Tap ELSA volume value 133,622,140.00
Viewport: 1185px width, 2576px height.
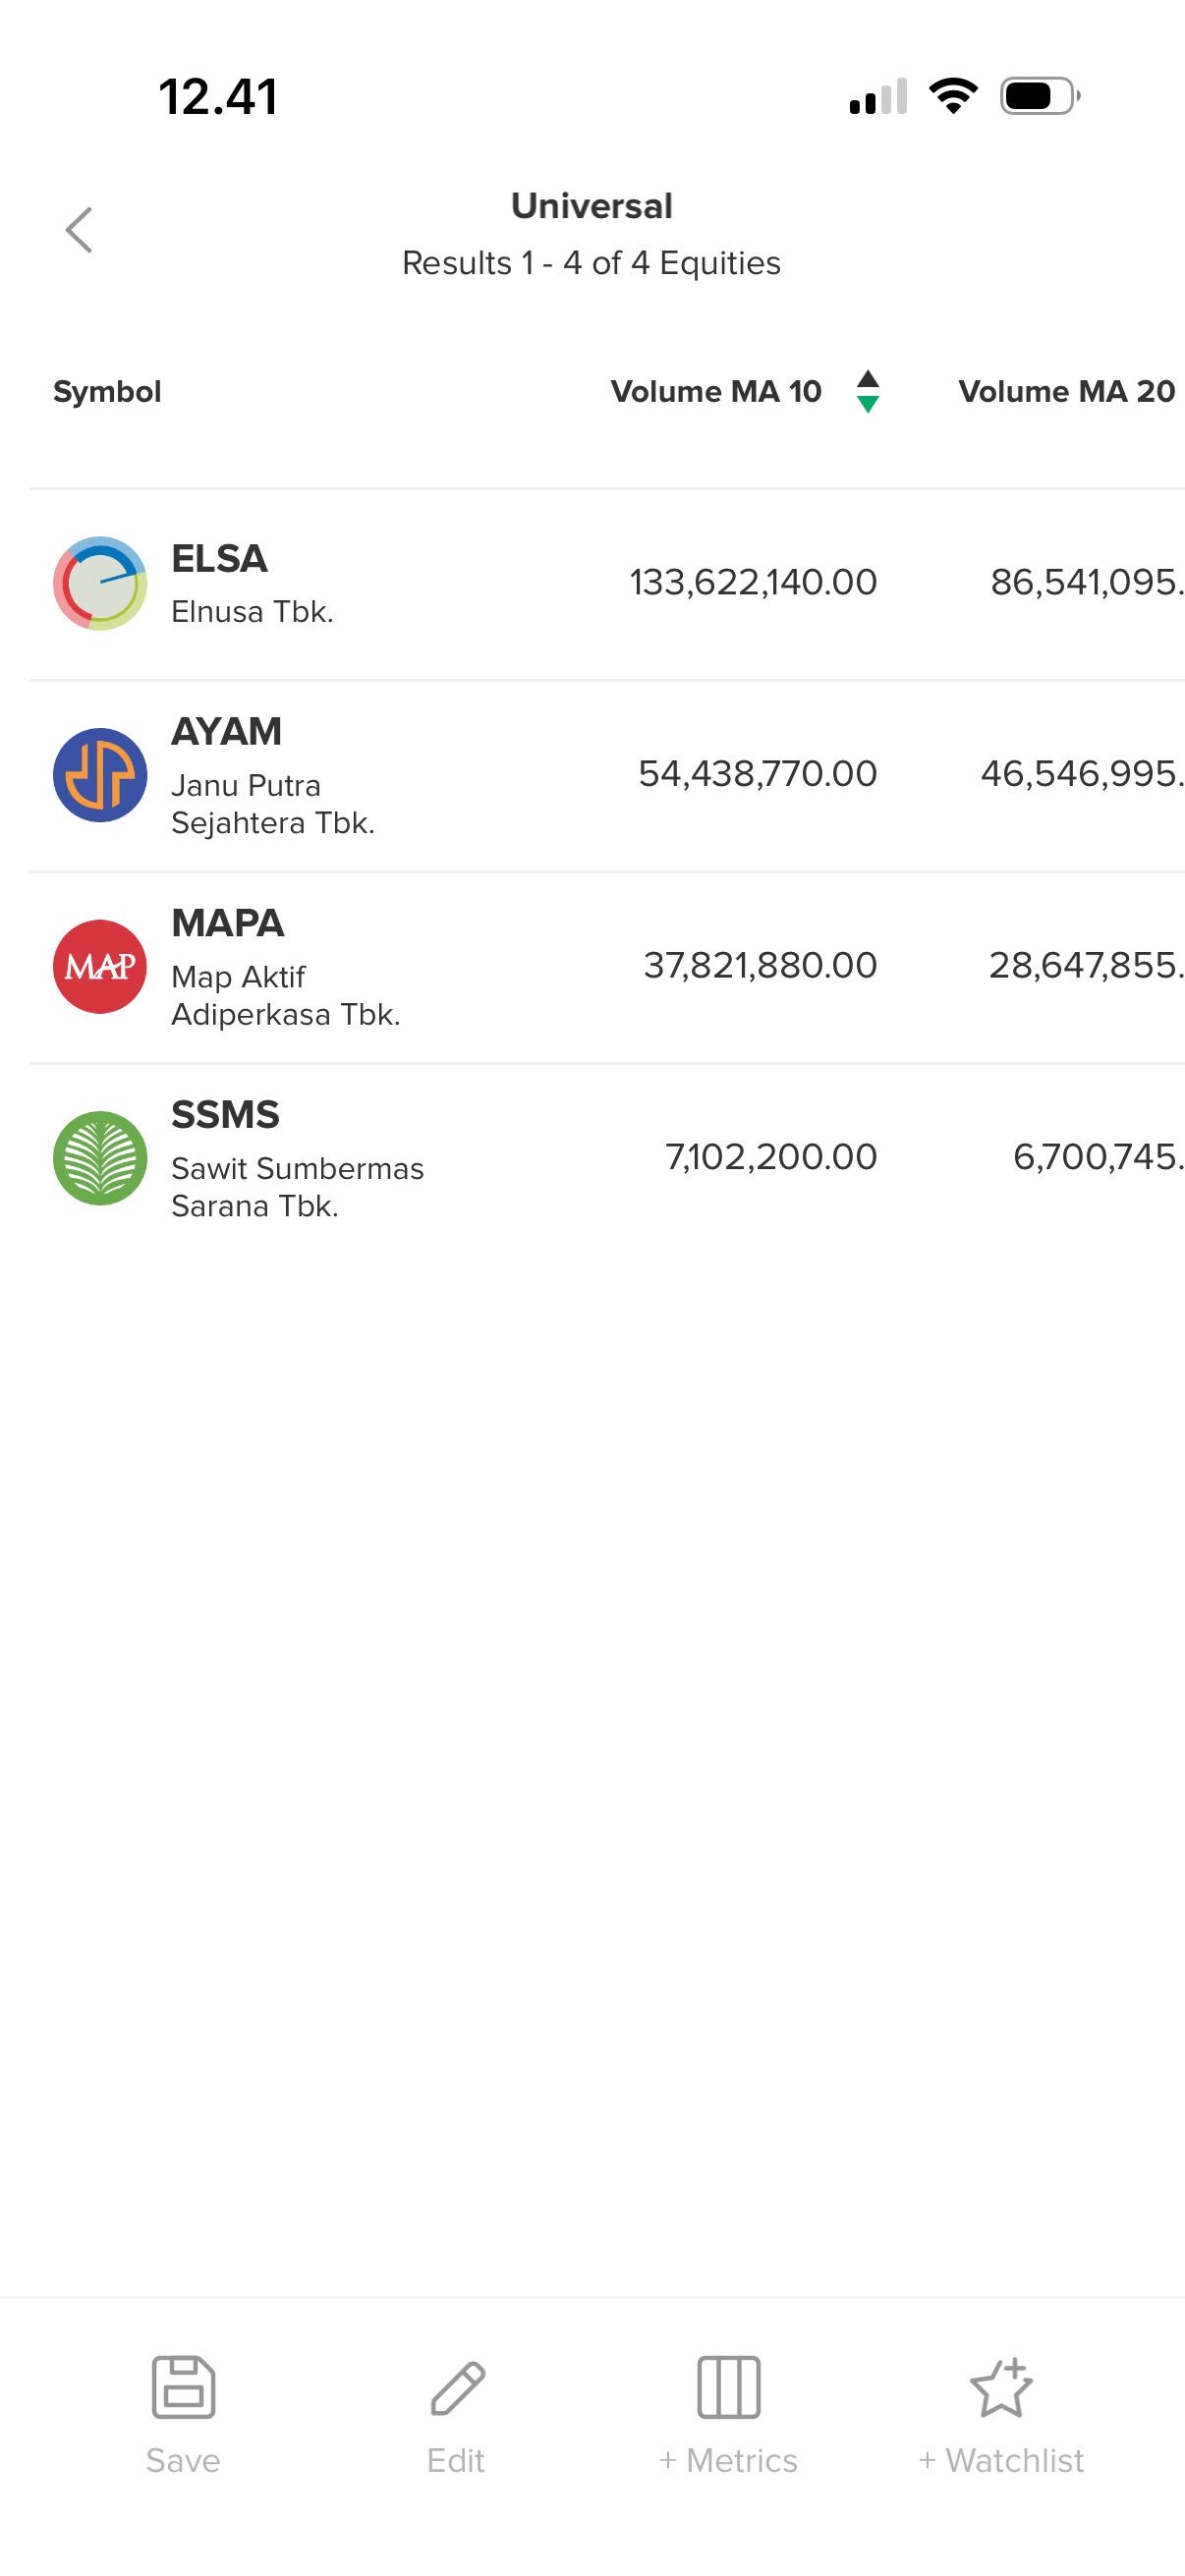coord(753,582)
